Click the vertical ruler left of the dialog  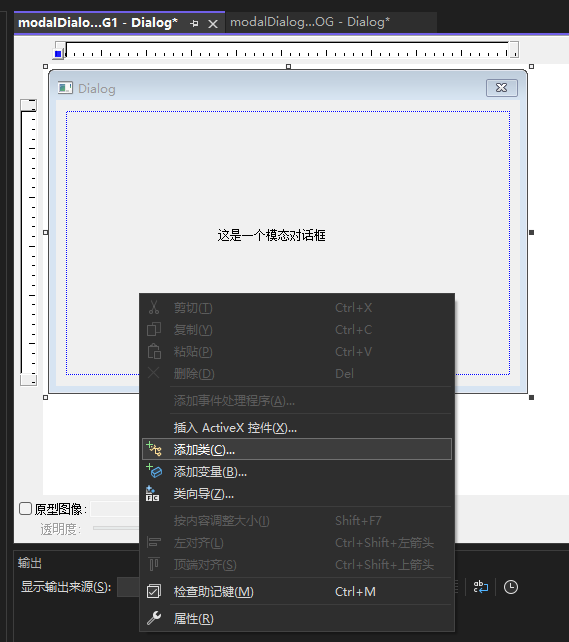click(x=29, y=243)
